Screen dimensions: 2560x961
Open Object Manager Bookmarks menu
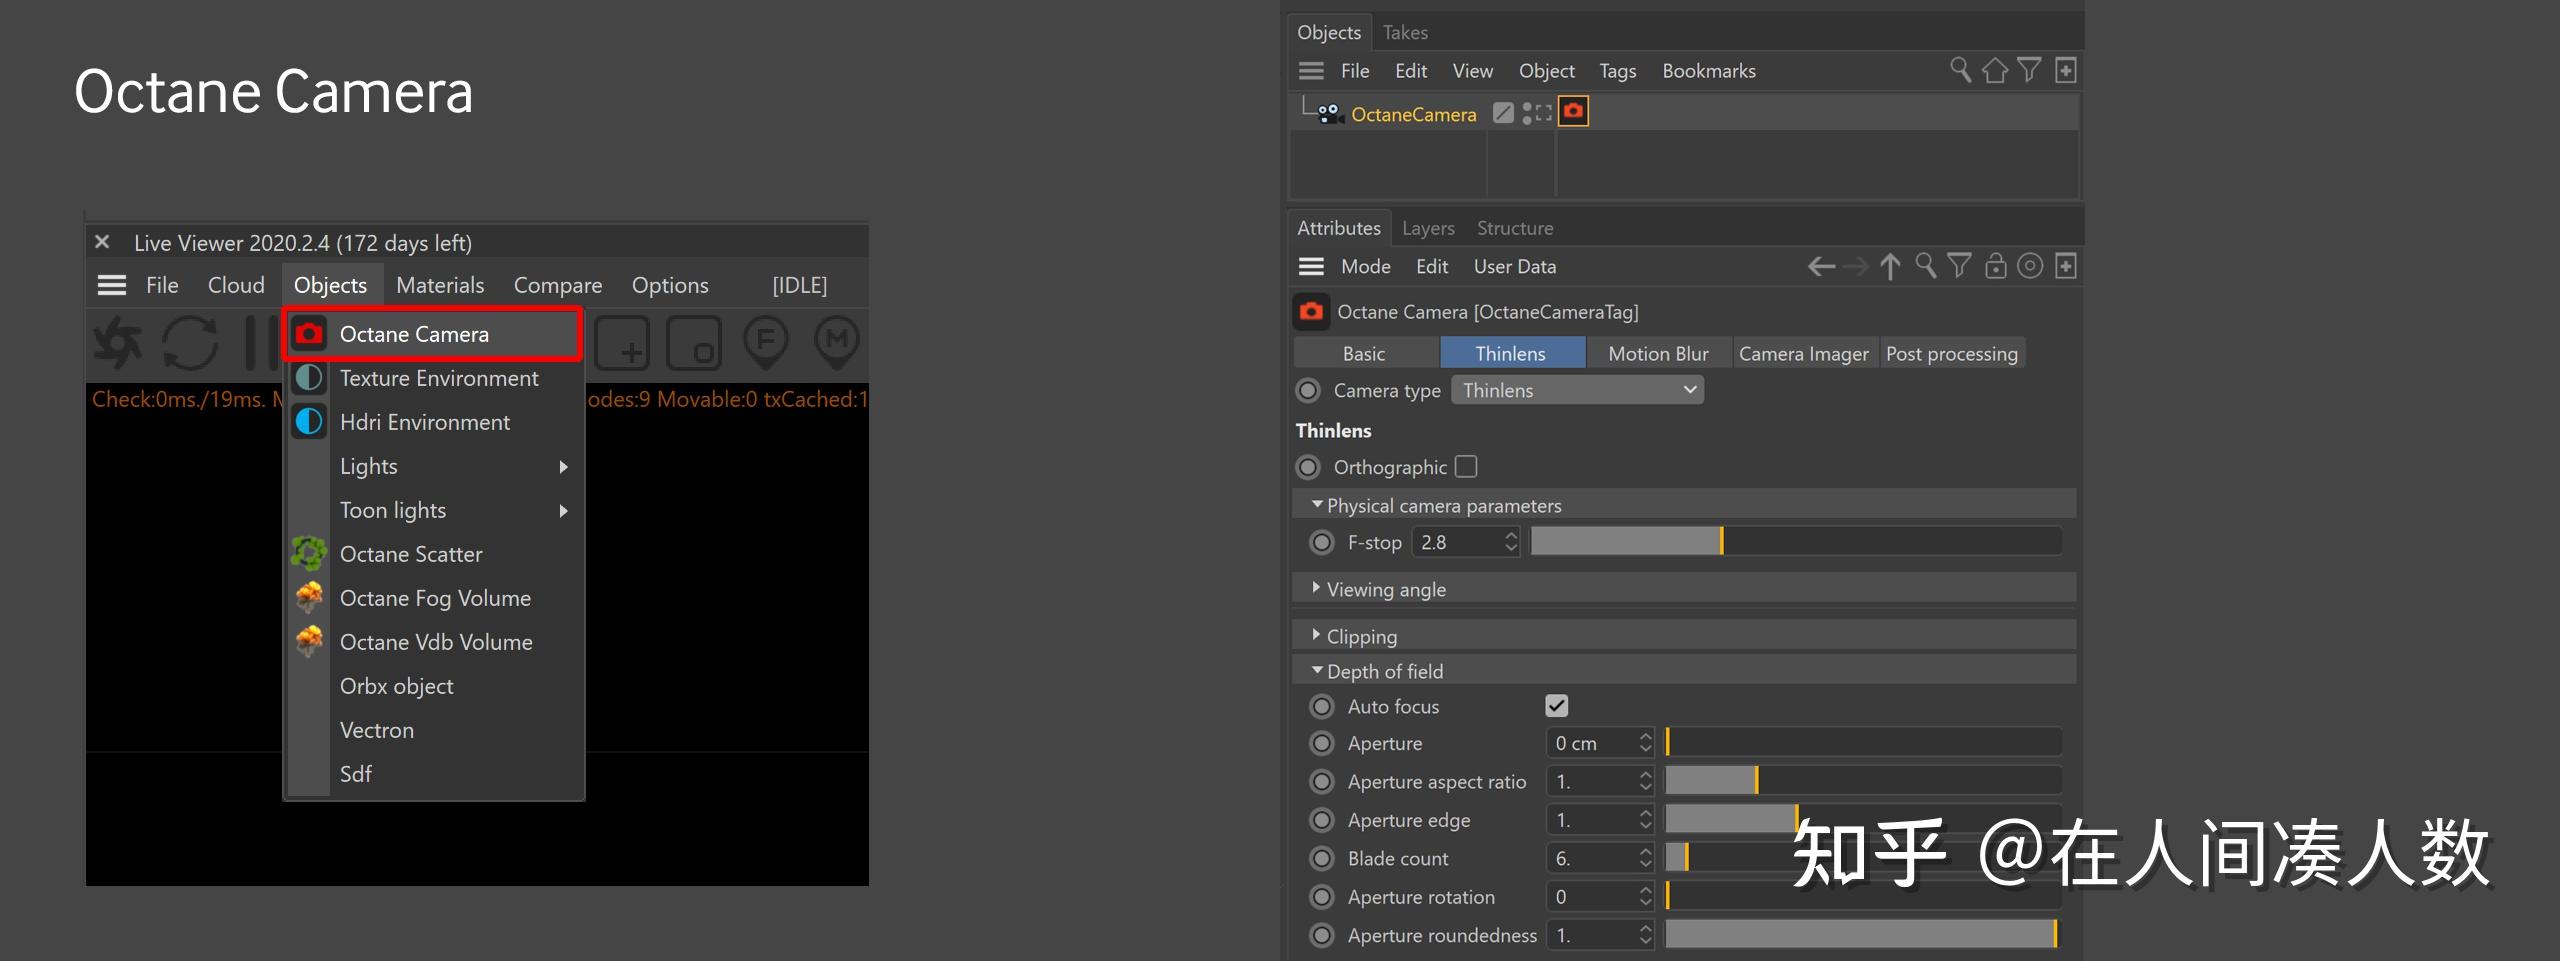(1709, 71)
